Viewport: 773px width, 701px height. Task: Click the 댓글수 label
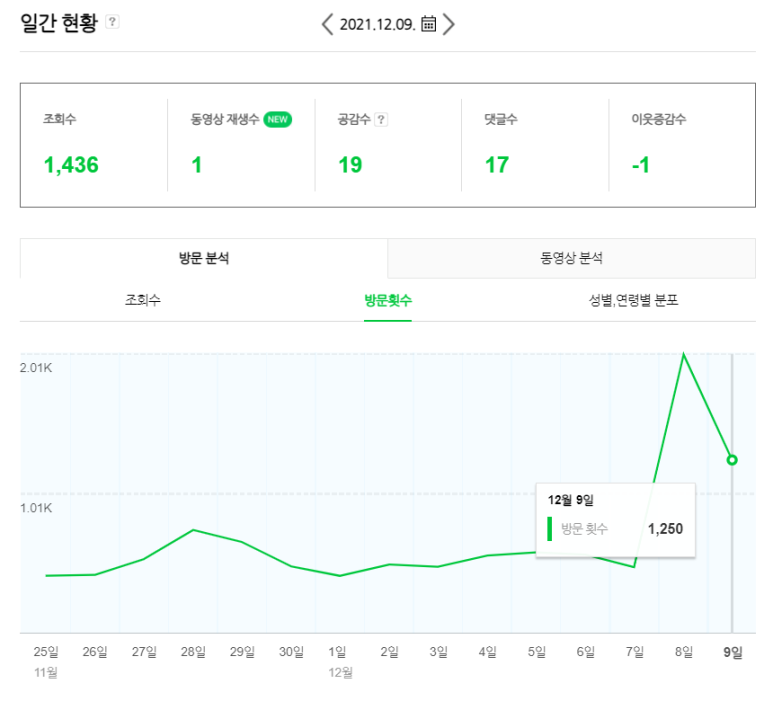point(501,119)
